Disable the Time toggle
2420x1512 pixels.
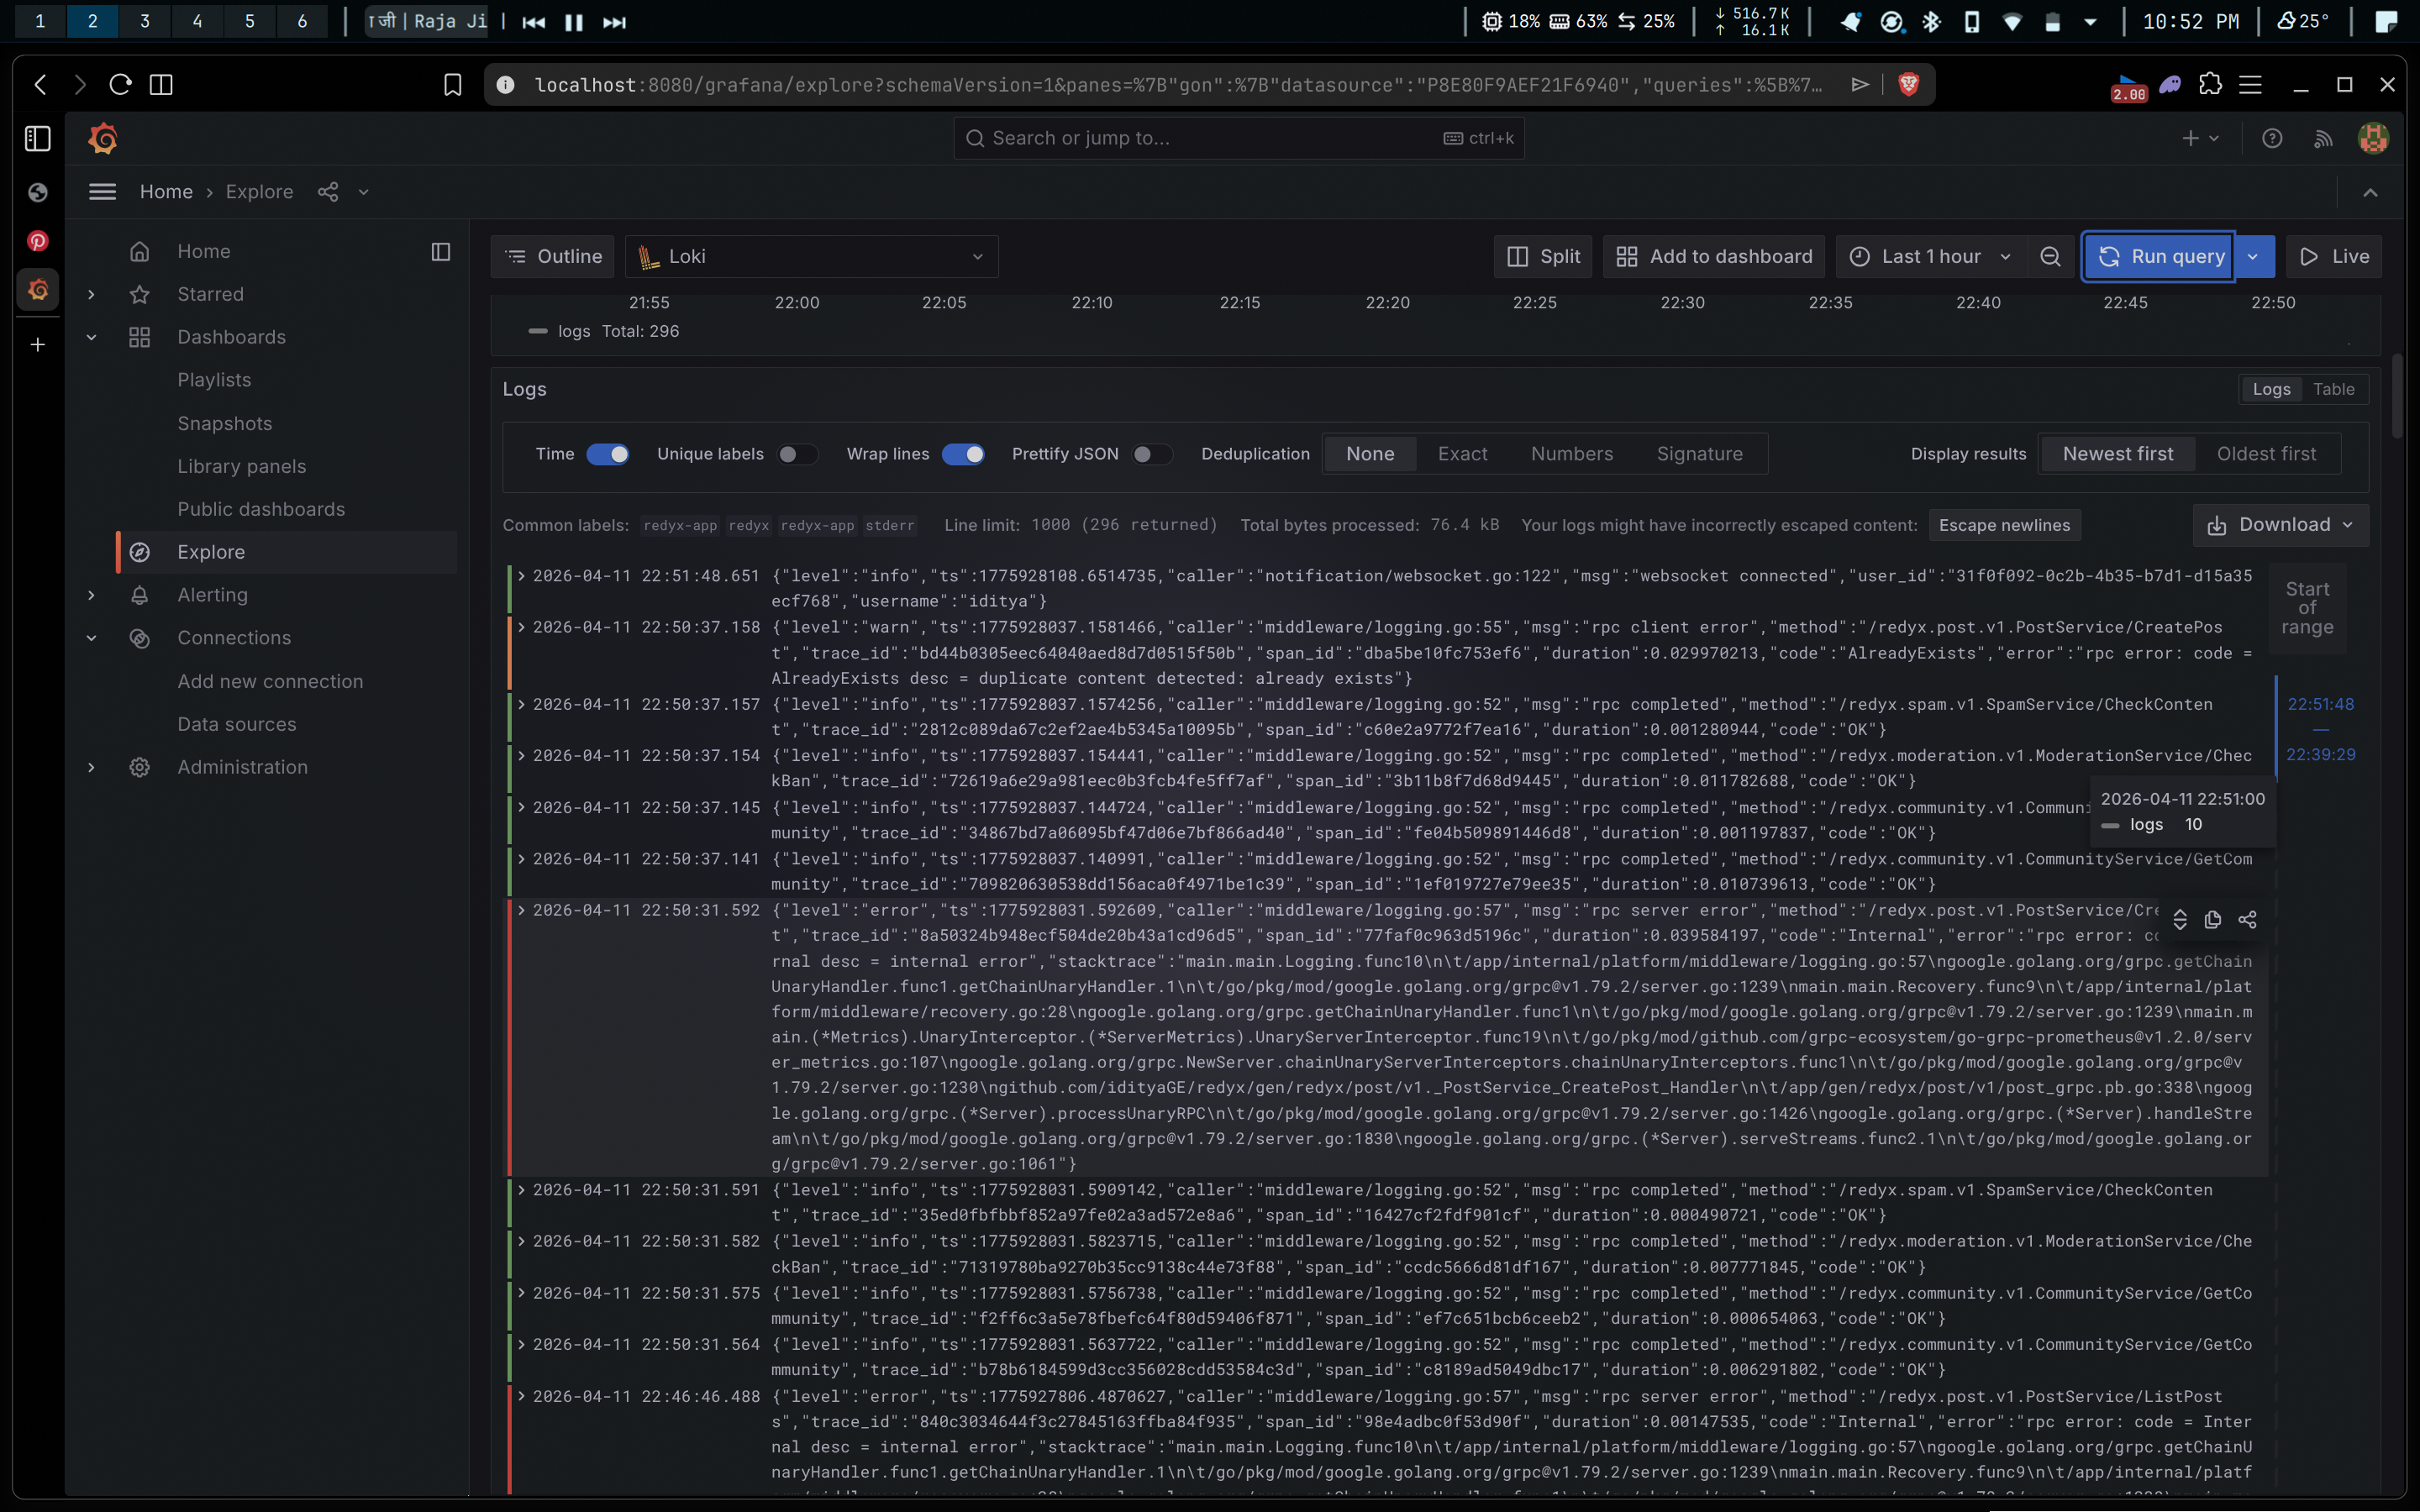[608, 454]
